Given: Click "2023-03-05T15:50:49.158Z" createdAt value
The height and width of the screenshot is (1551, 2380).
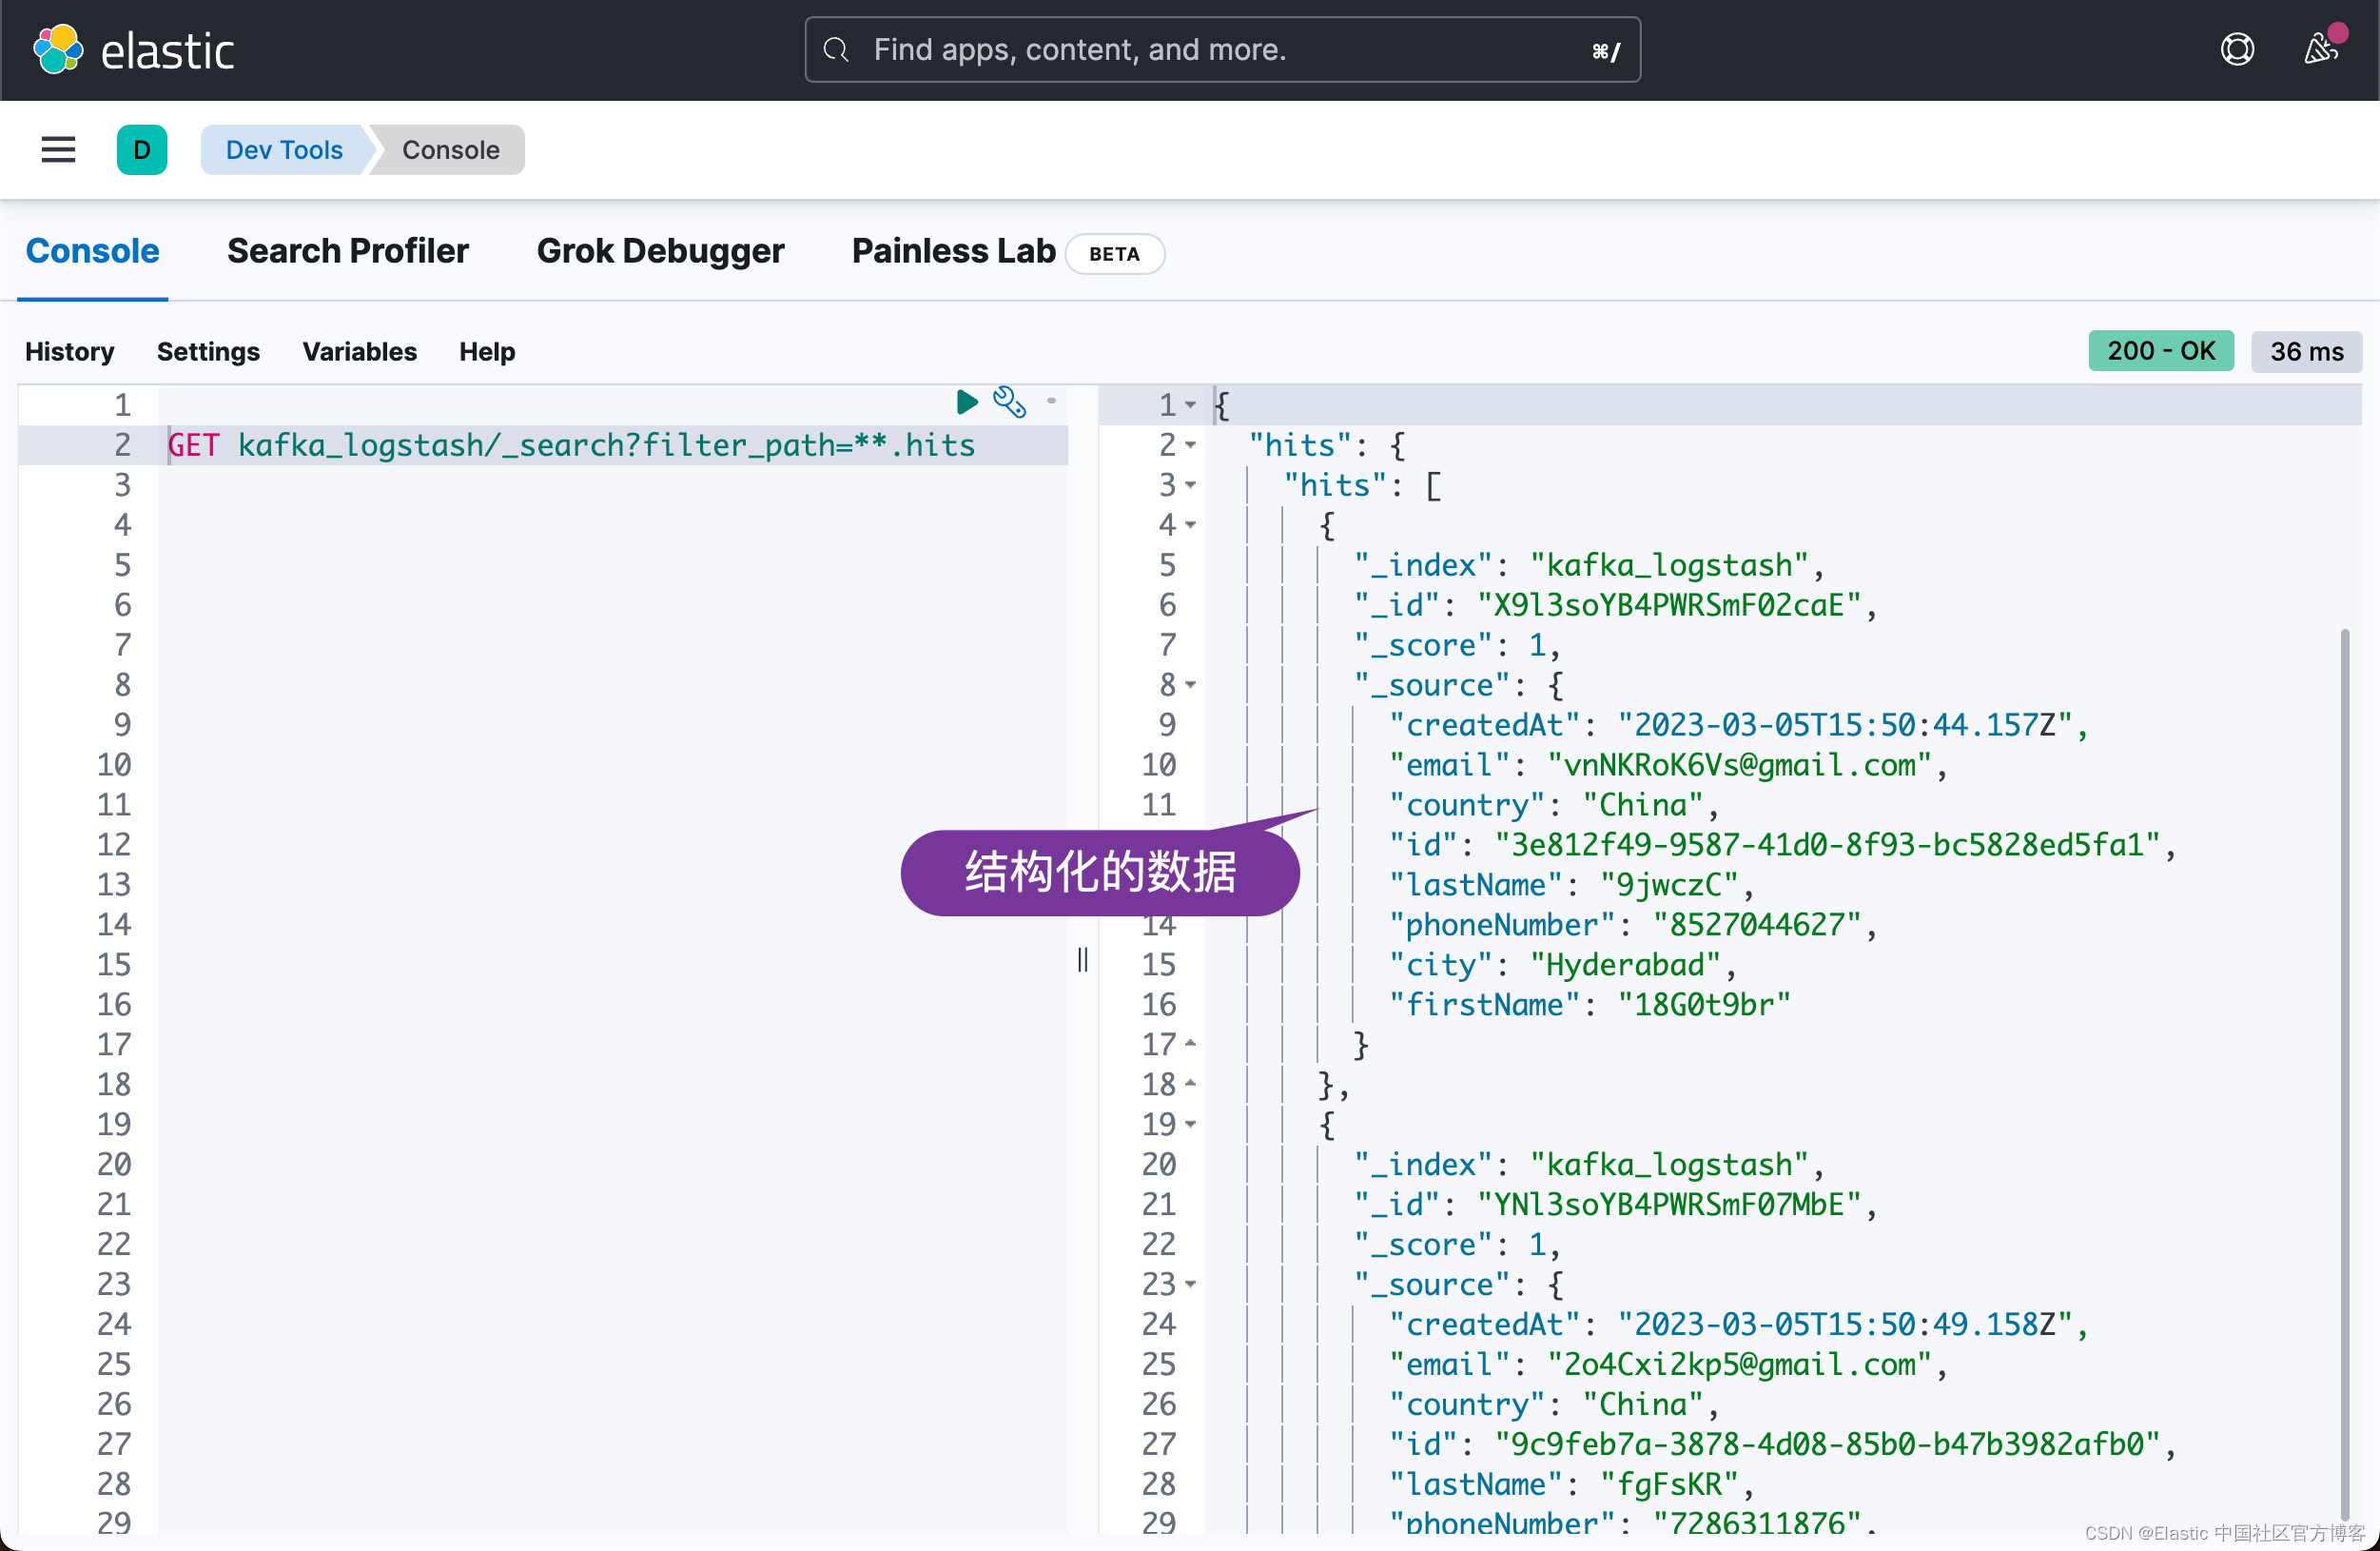Looking at the screenshot, I should pos(1844,1325).
